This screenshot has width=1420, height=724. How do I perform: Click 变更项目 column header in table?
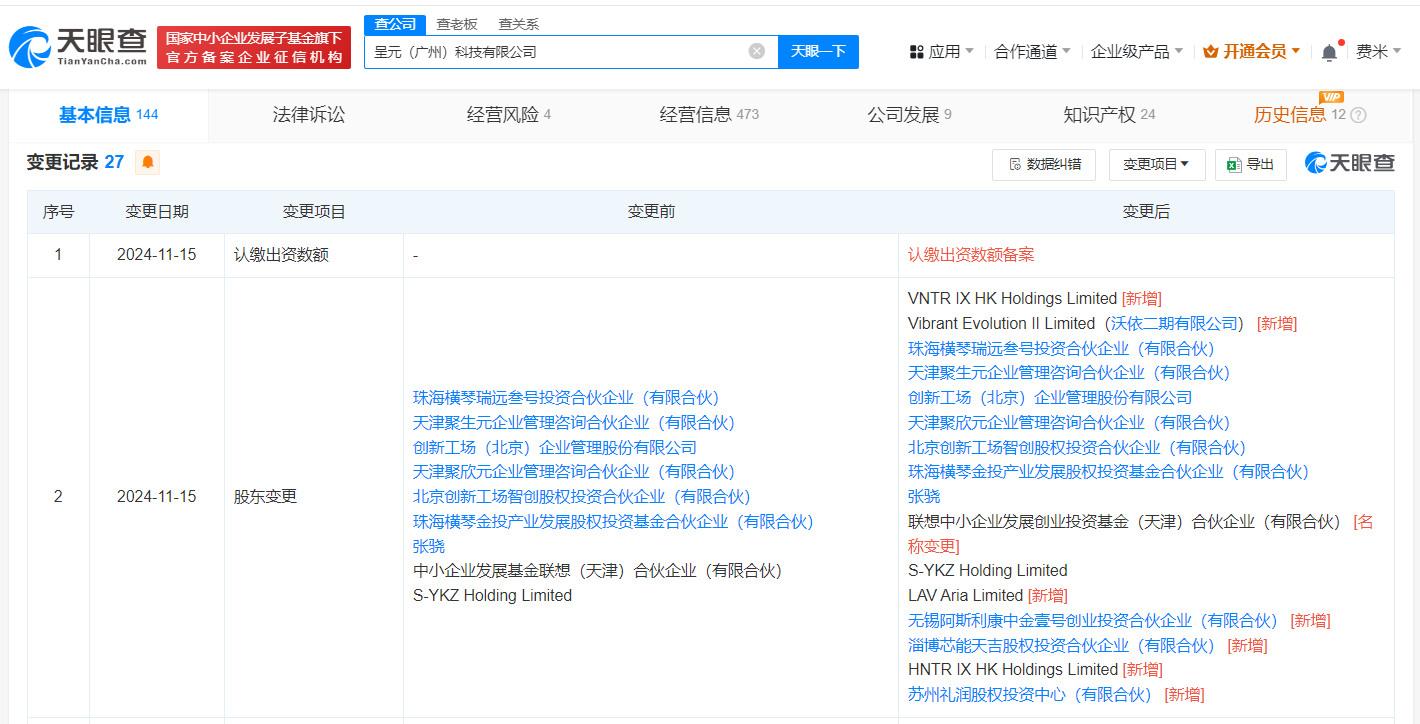(x=314, y=212)
